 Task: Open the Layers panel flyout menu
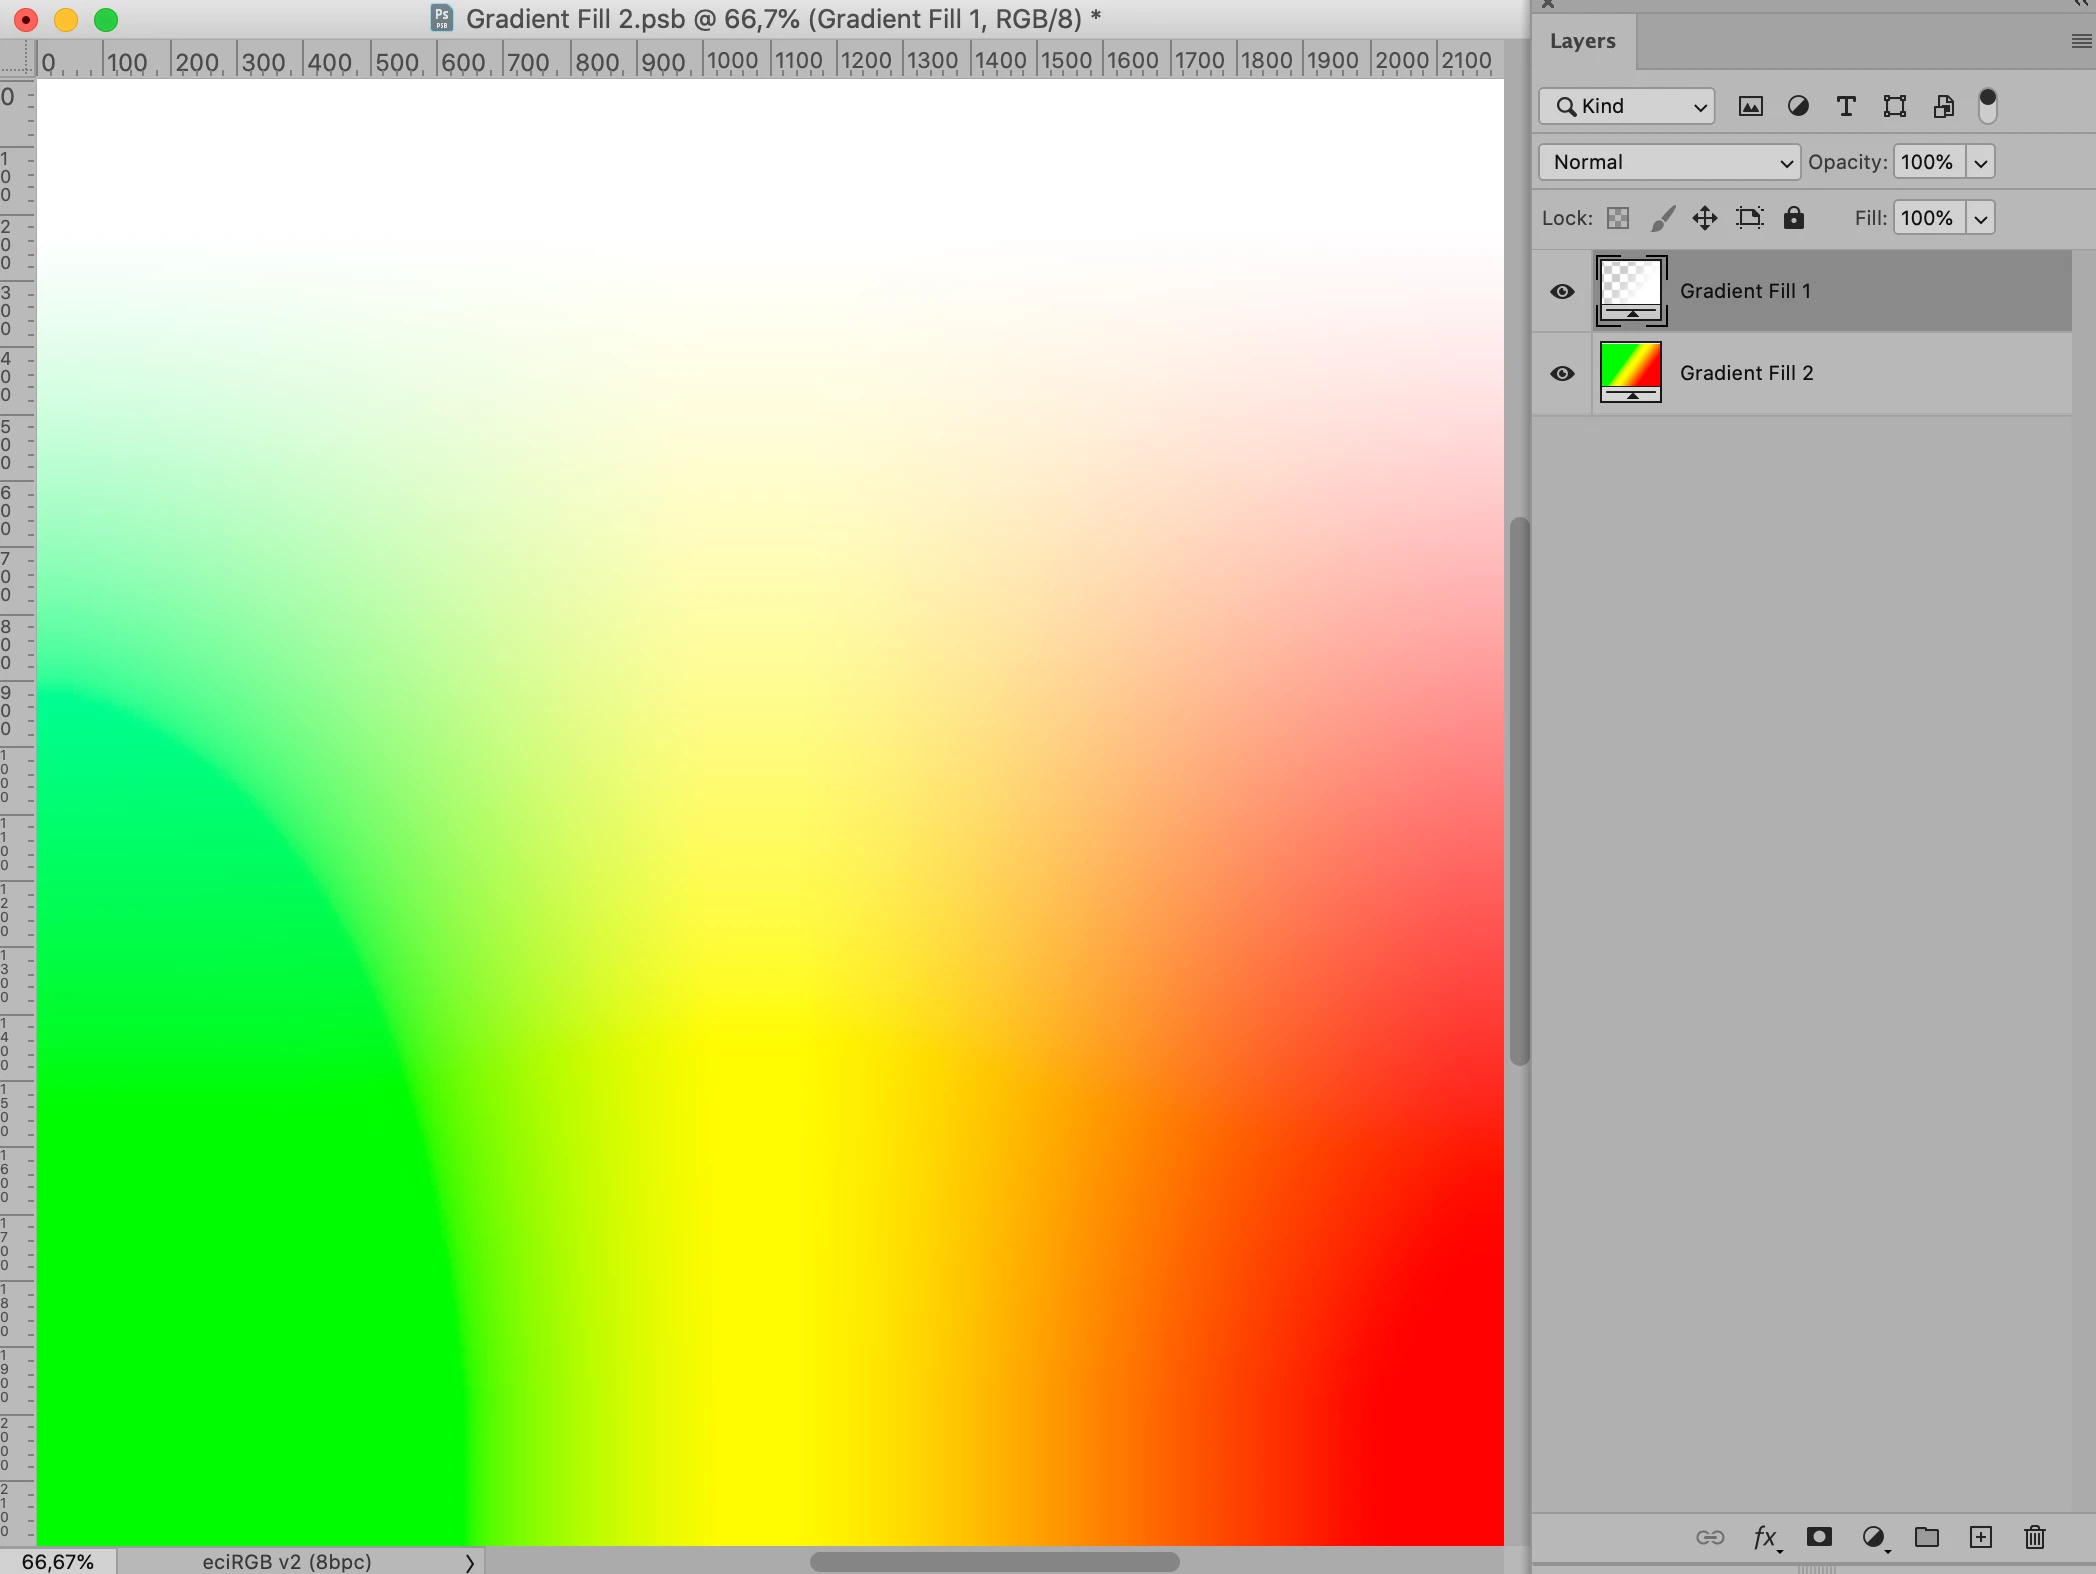[2081, 41]
